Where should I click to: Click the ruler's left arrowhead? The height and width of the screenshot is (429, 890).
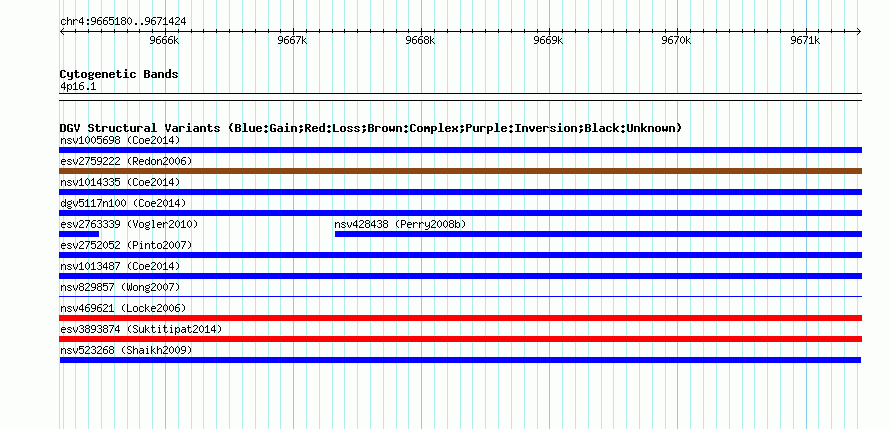[x=62, y=31]
